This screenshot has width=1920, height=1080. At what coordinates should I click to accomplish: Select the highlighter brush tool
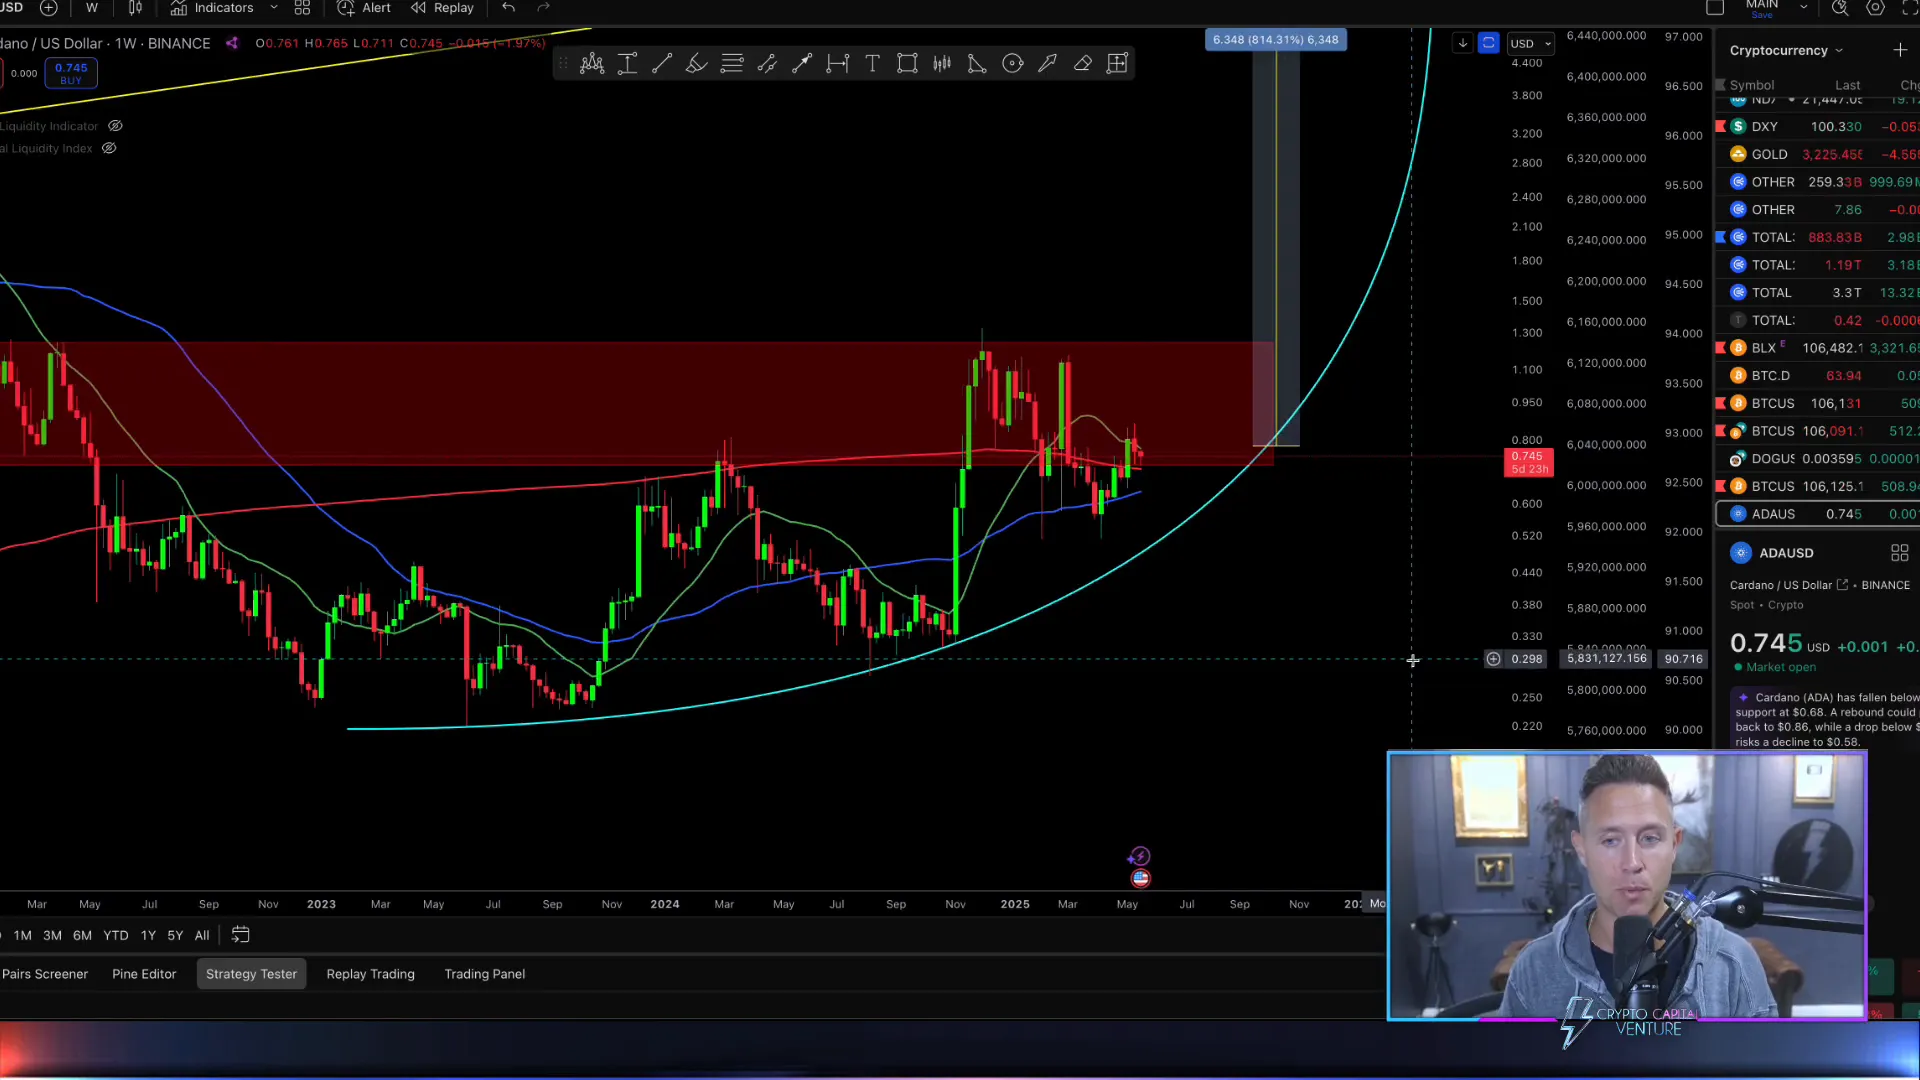[697, 64]
